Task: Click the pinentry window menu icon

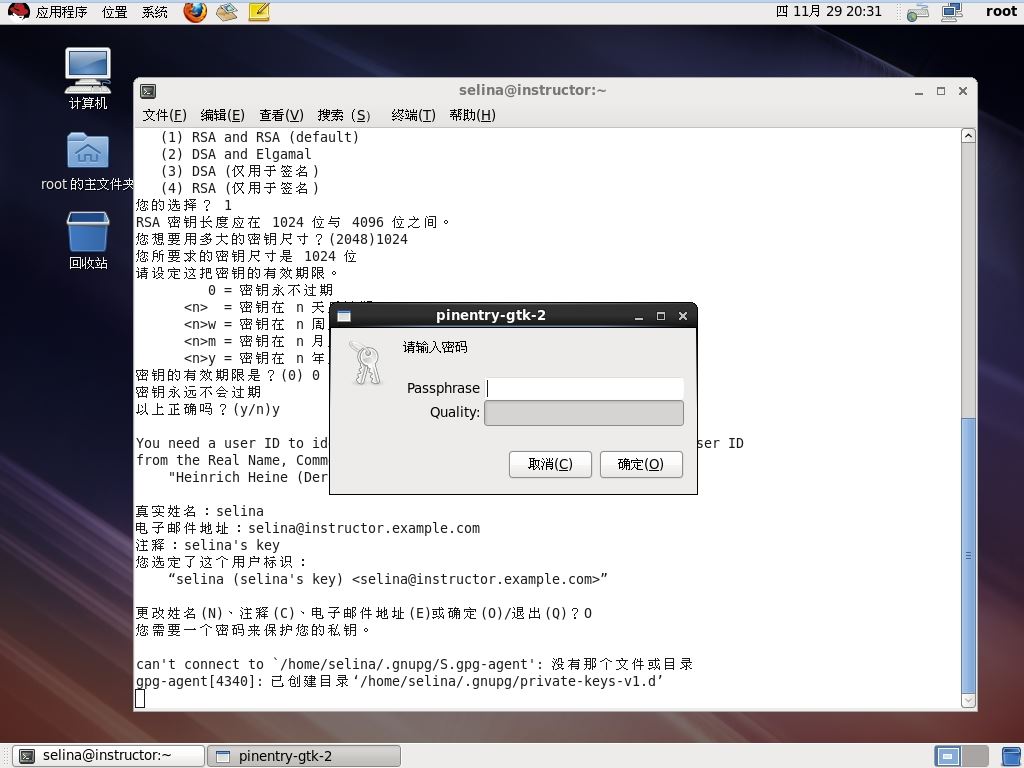Action: point(344,316)
